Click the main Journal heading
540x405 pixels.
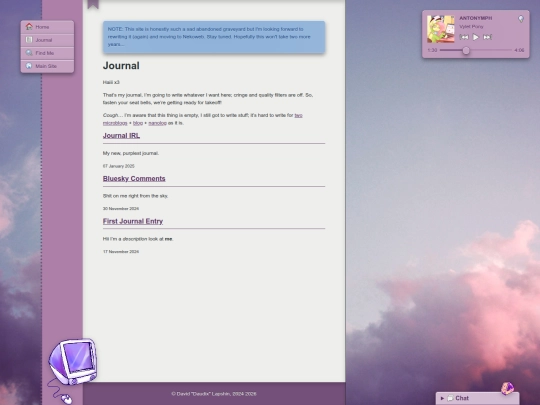pyautogui.click(x=121, y=66)
